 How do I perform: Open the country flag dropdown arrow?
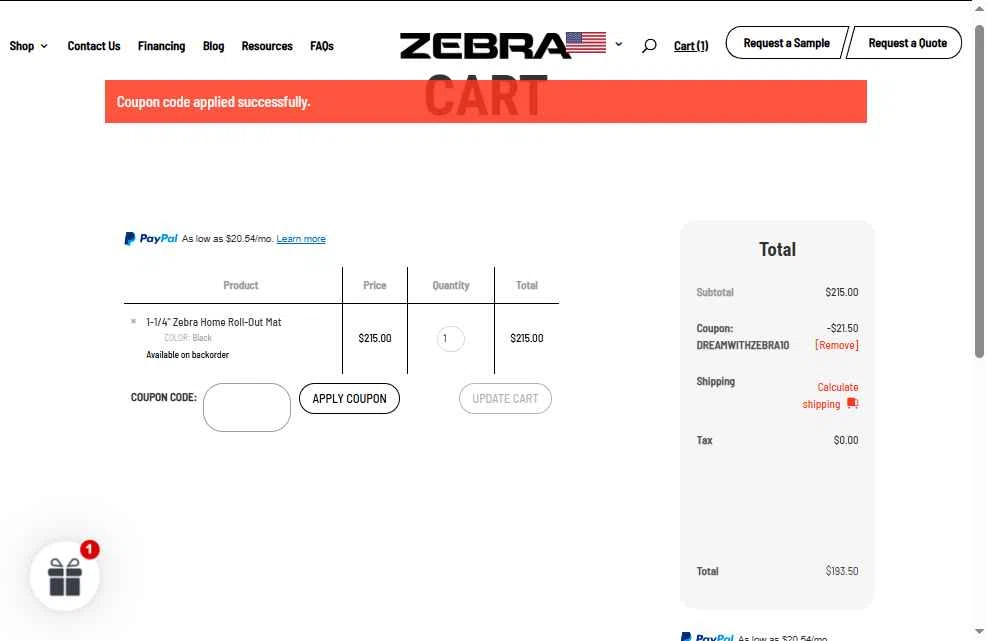tap(619, 44)
